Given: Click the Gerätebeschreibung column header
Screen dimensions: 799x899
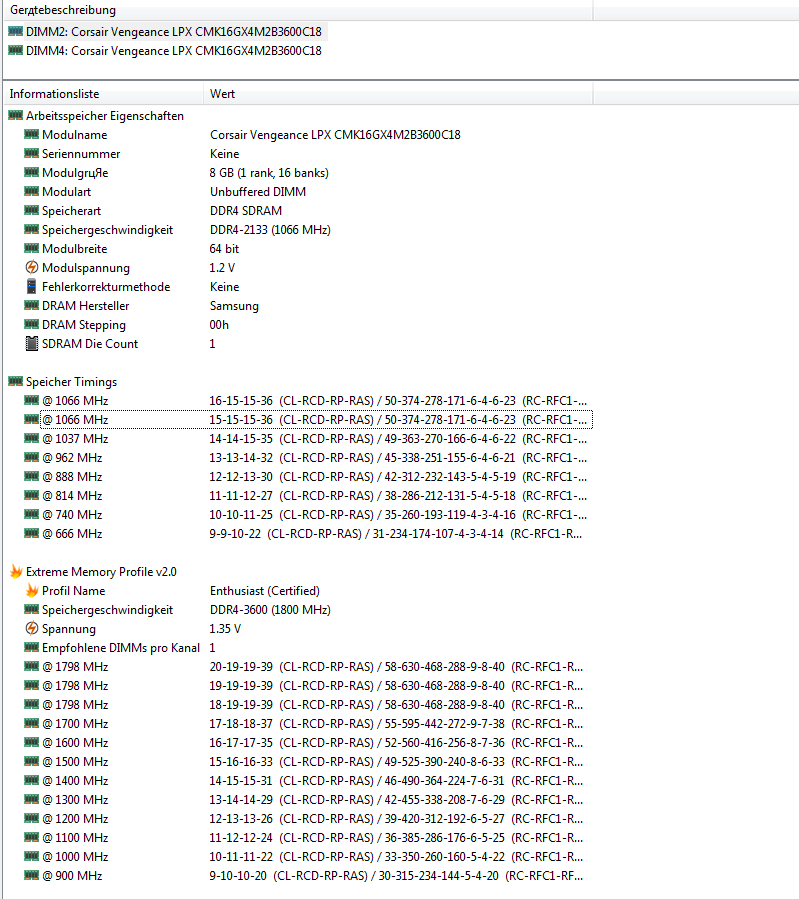Looking at the screenshot, I should click(x=297, y=10).
